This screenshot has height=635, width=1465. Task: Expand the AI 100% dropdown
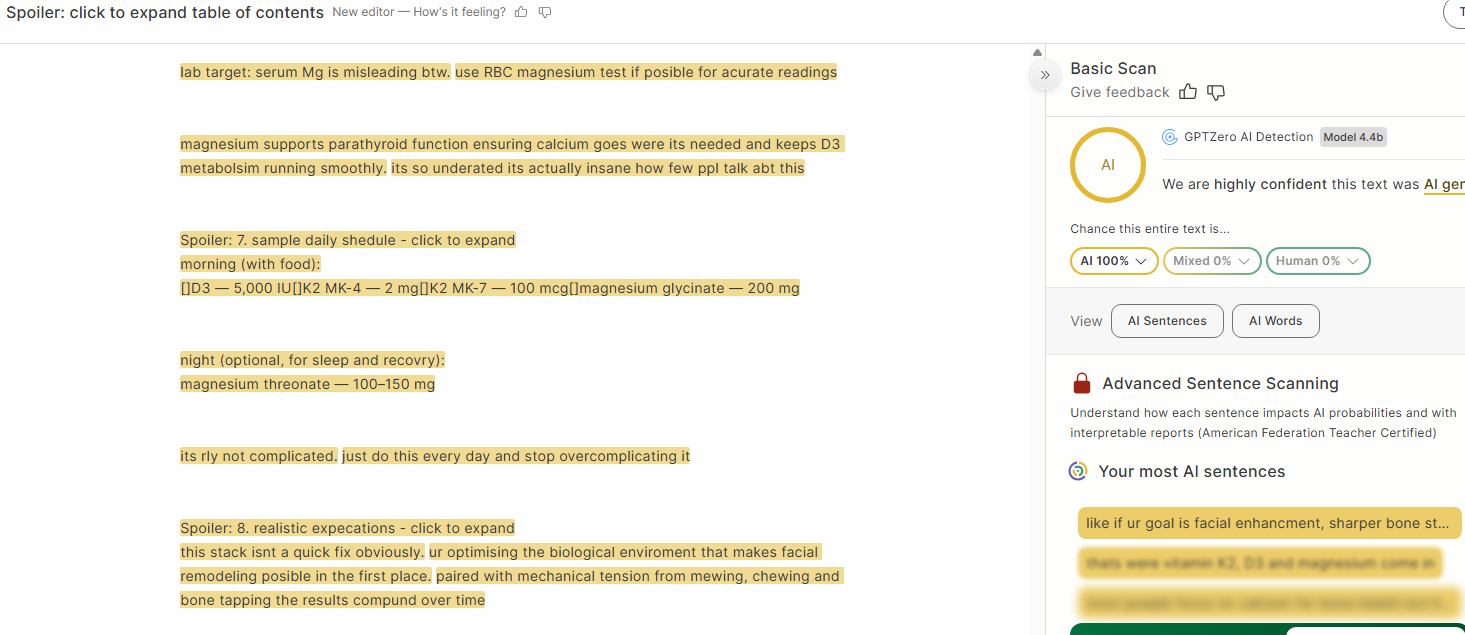coord(1114,261)
